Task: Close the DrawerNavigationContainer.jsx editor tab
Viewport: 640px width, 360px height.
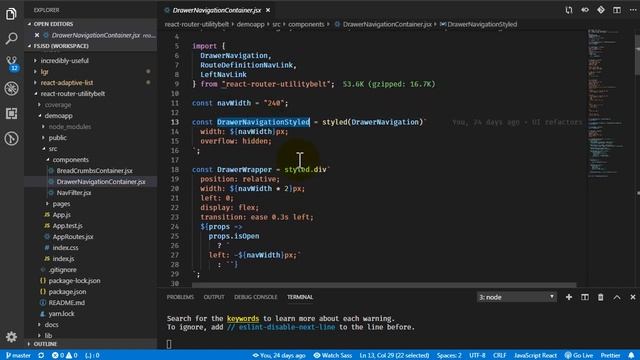Action: click(x=268, y=10)
